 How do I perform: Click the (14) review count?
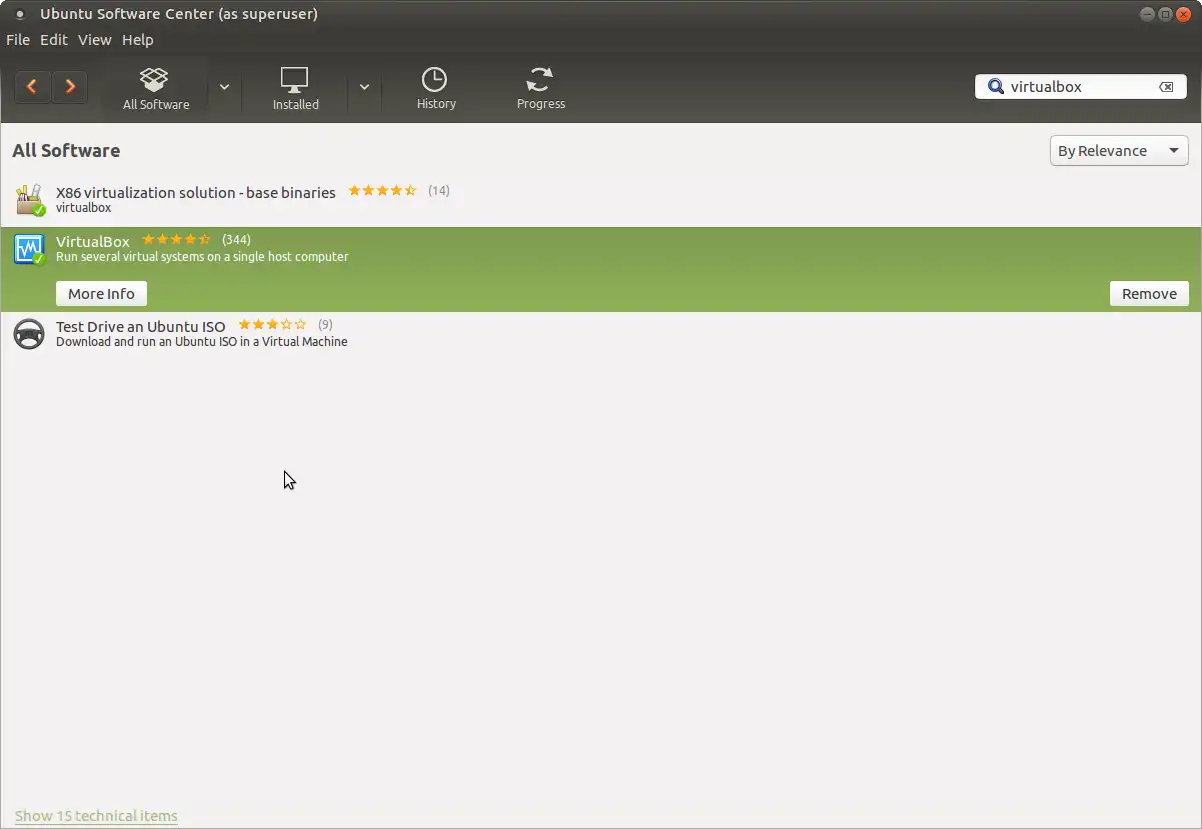tap(439, 191)
